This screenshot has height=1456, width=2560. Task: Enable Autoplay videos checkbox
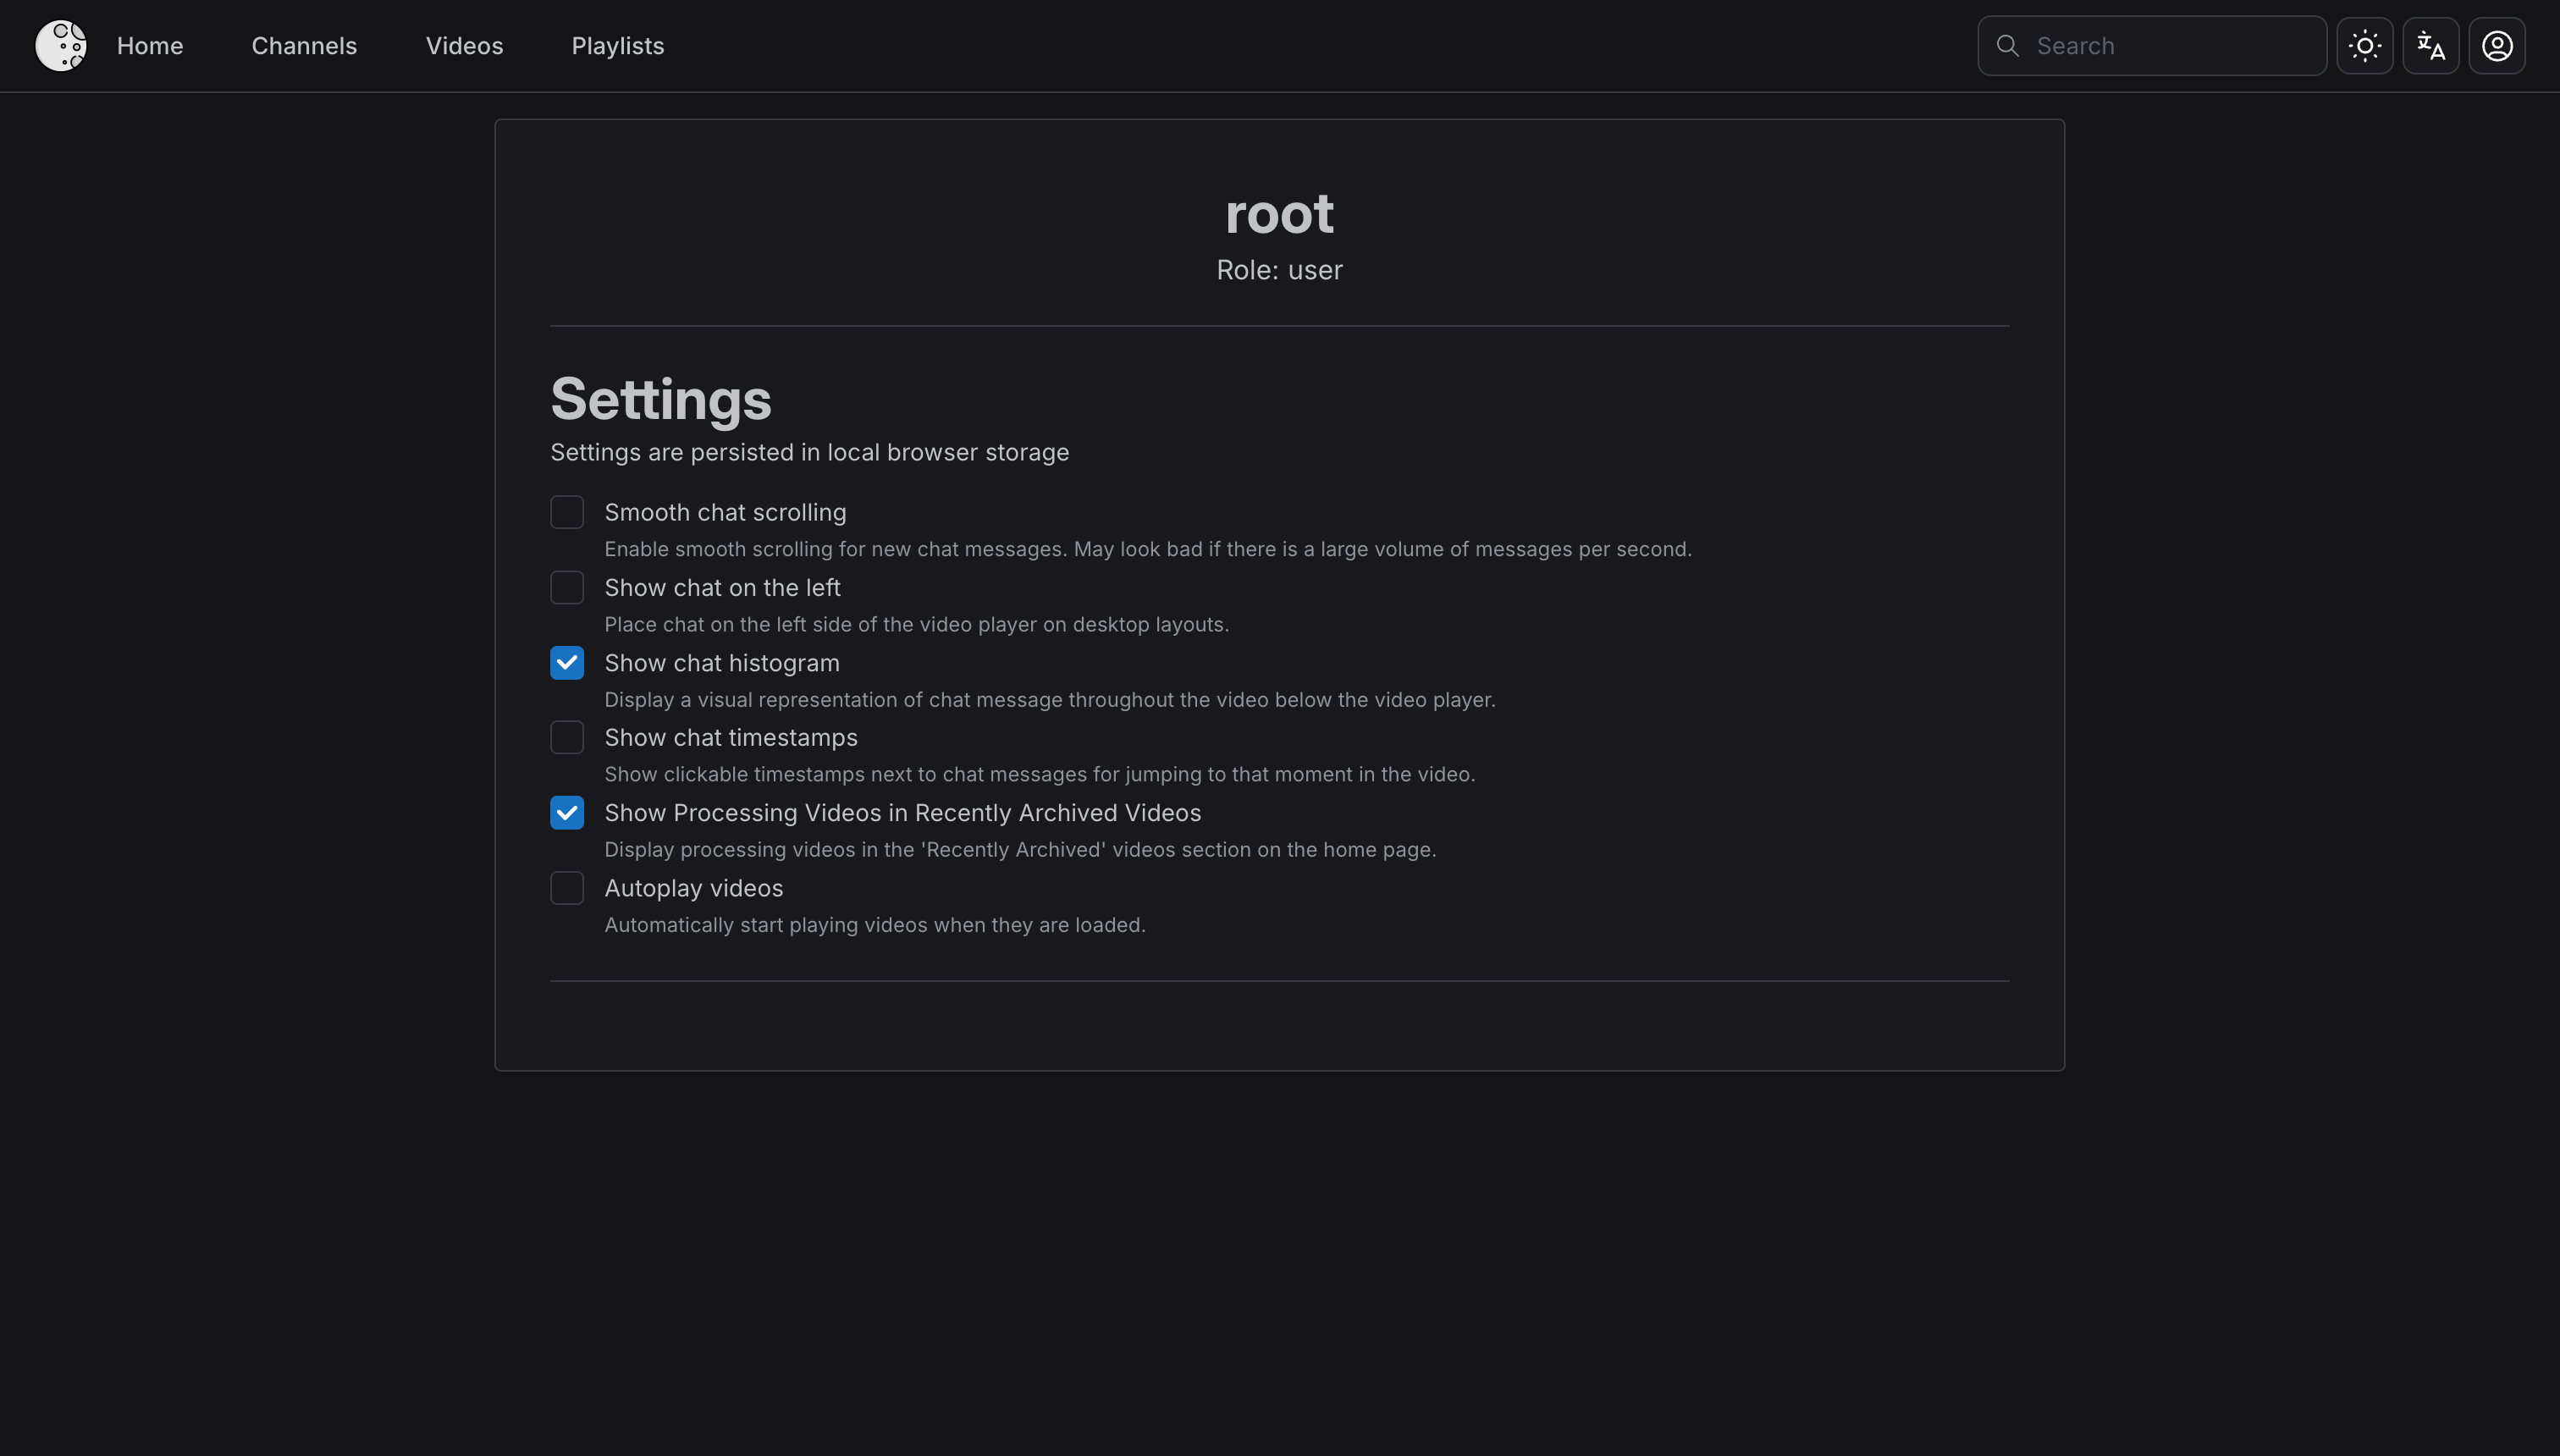567,887
